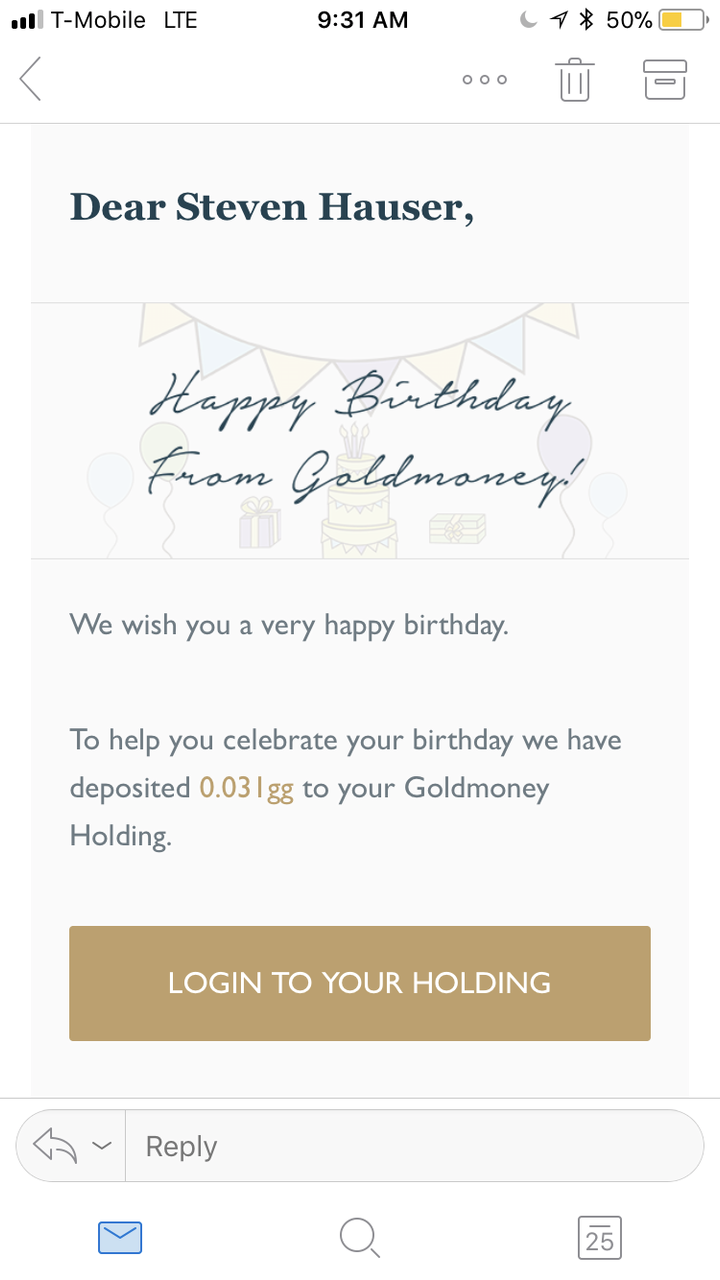
Task: Open the Calendar tab showing 25
Action: pyautogui.click(x=600, y=1238)
